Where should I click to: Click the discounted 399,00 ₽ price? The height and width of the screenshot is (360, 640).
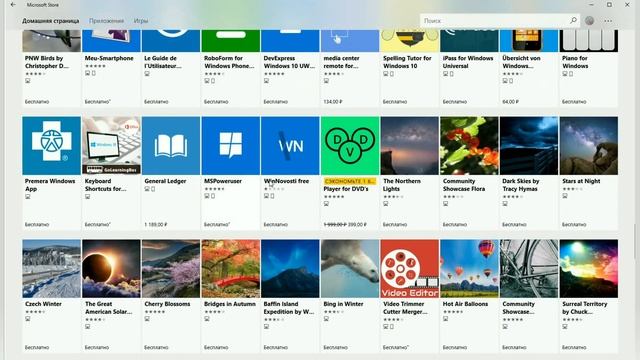(357, 224)
